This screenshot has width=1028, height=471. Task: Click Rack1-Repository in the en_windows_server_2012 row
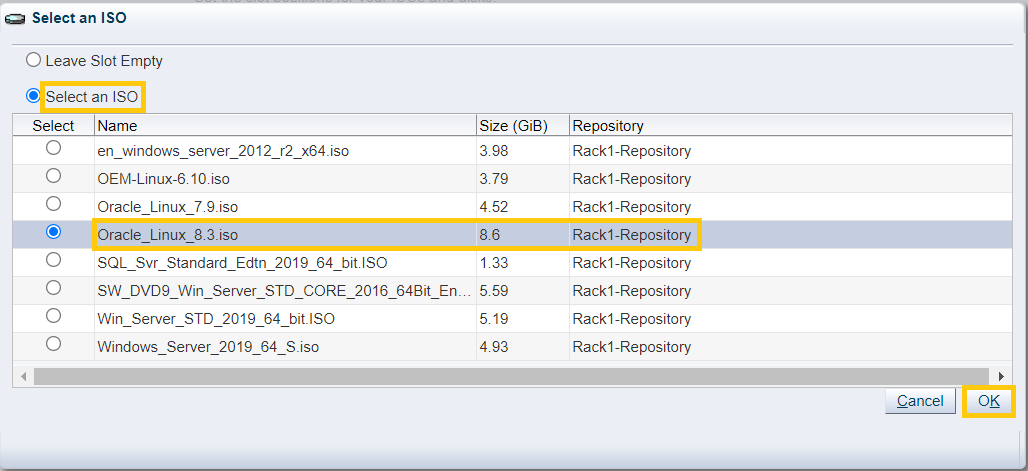[x=631, y=151]
